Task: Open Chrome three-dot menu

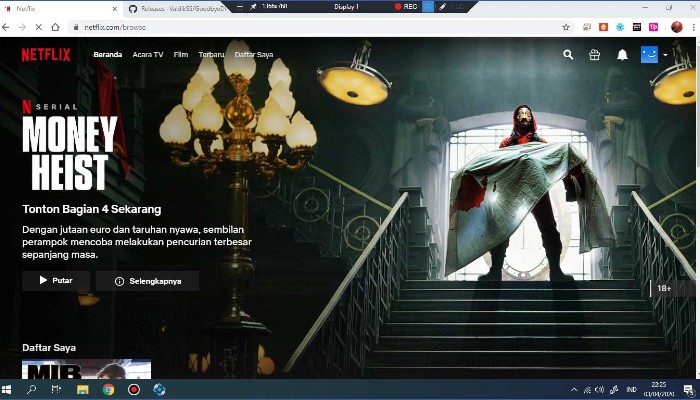Action: [x=693, y=27]
